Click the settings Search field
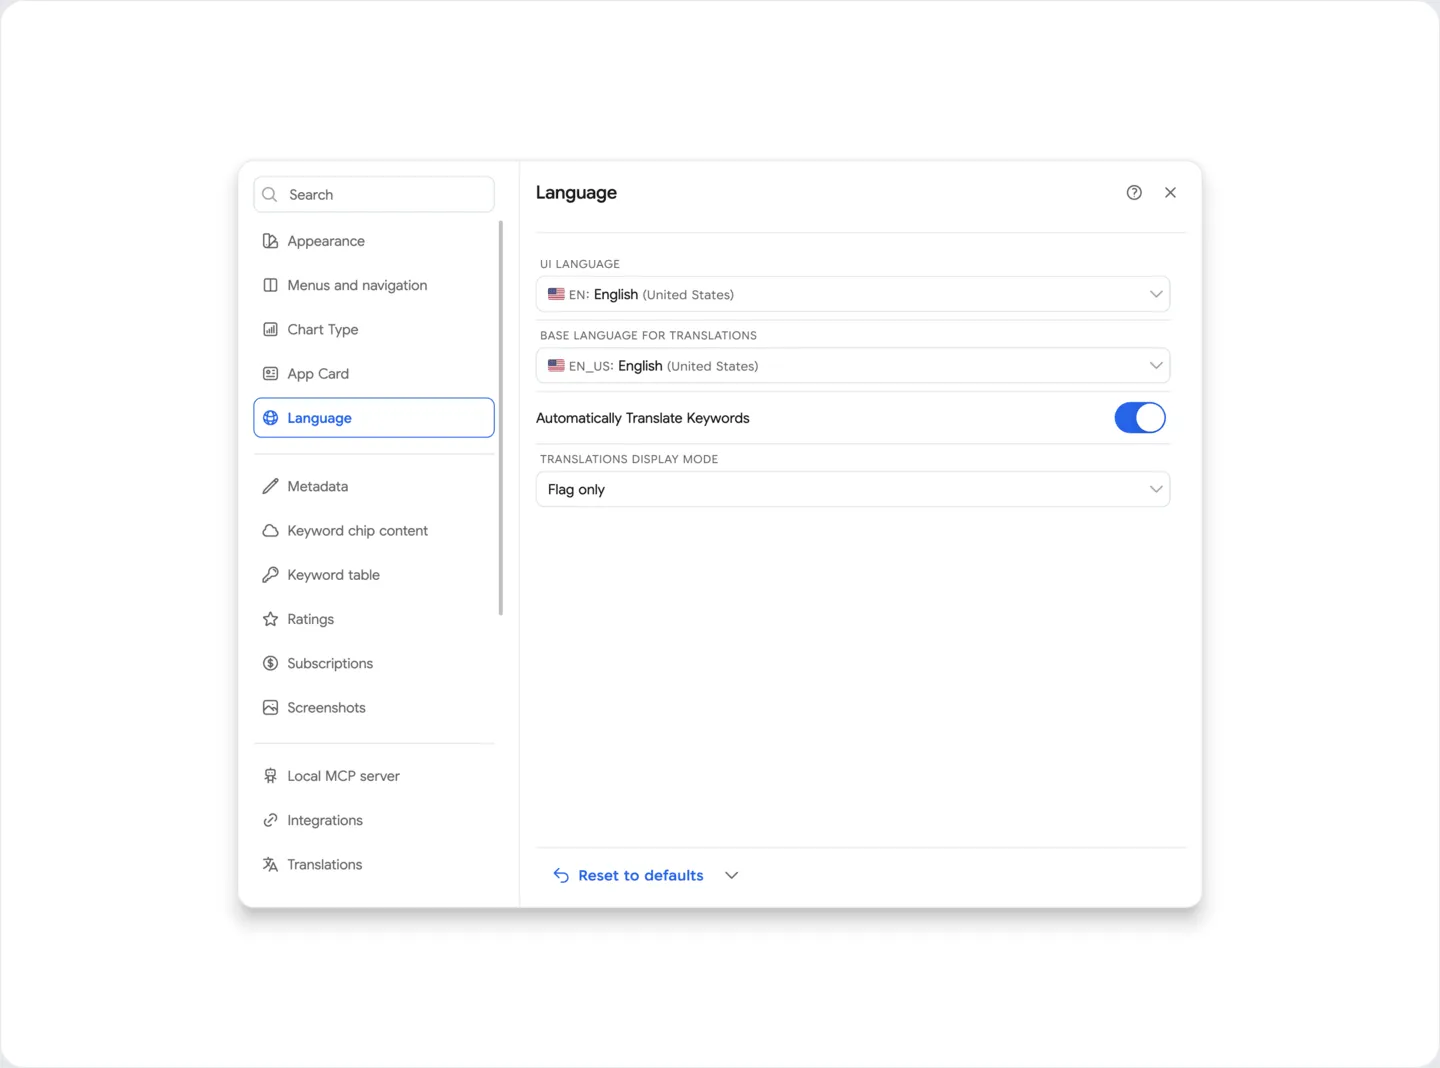The width and height of the screenshot is (1440, 1068). [x=374, y=195]
